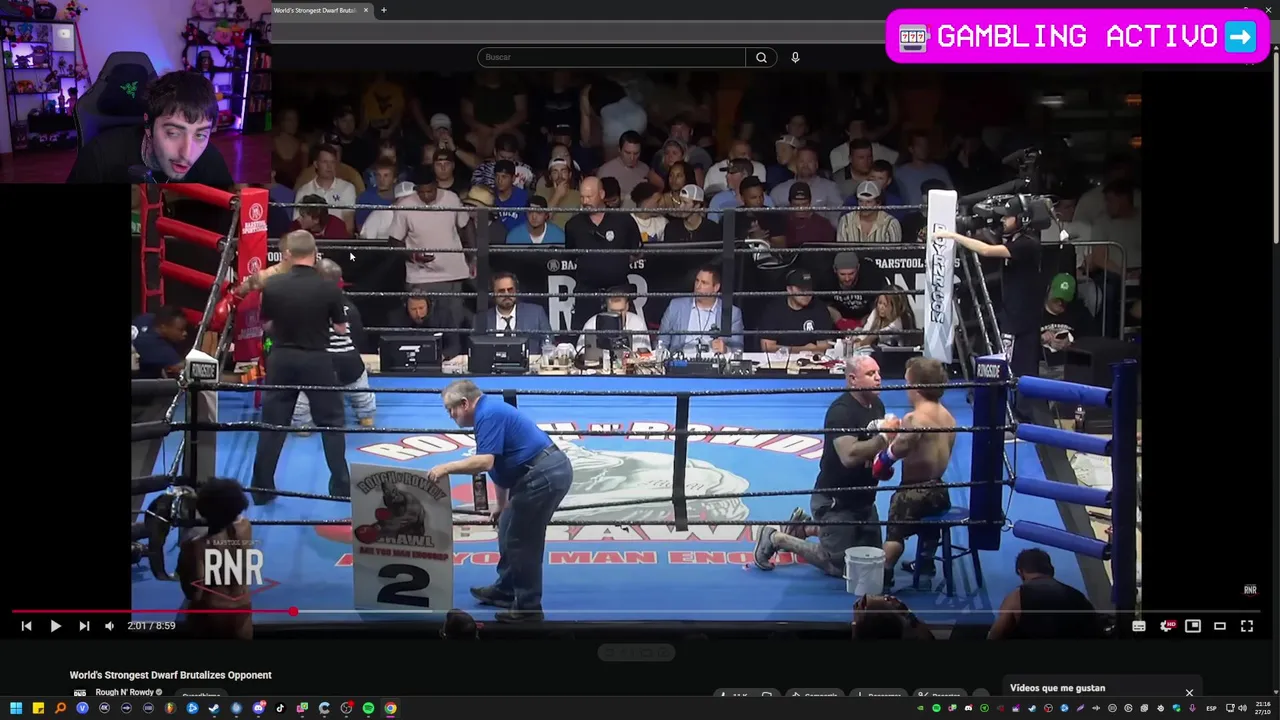Click the Buscar search field

(611, 57)
